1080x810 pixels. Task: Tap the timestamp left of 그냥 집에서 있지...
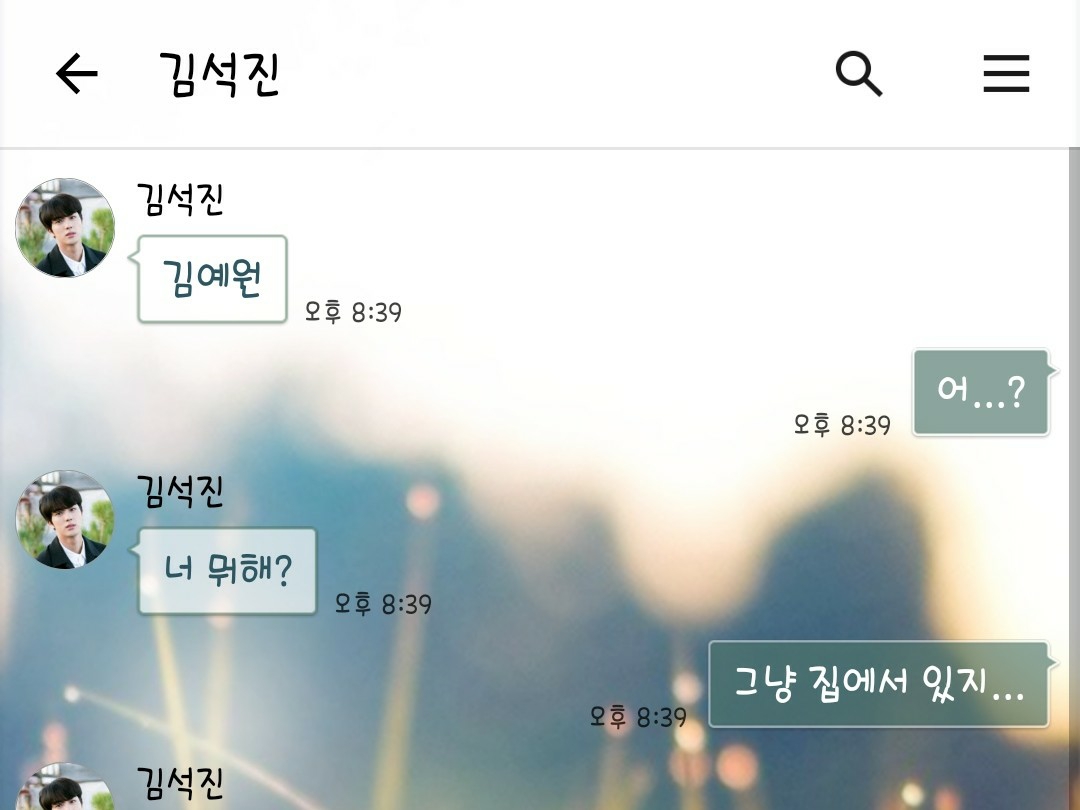638,717
